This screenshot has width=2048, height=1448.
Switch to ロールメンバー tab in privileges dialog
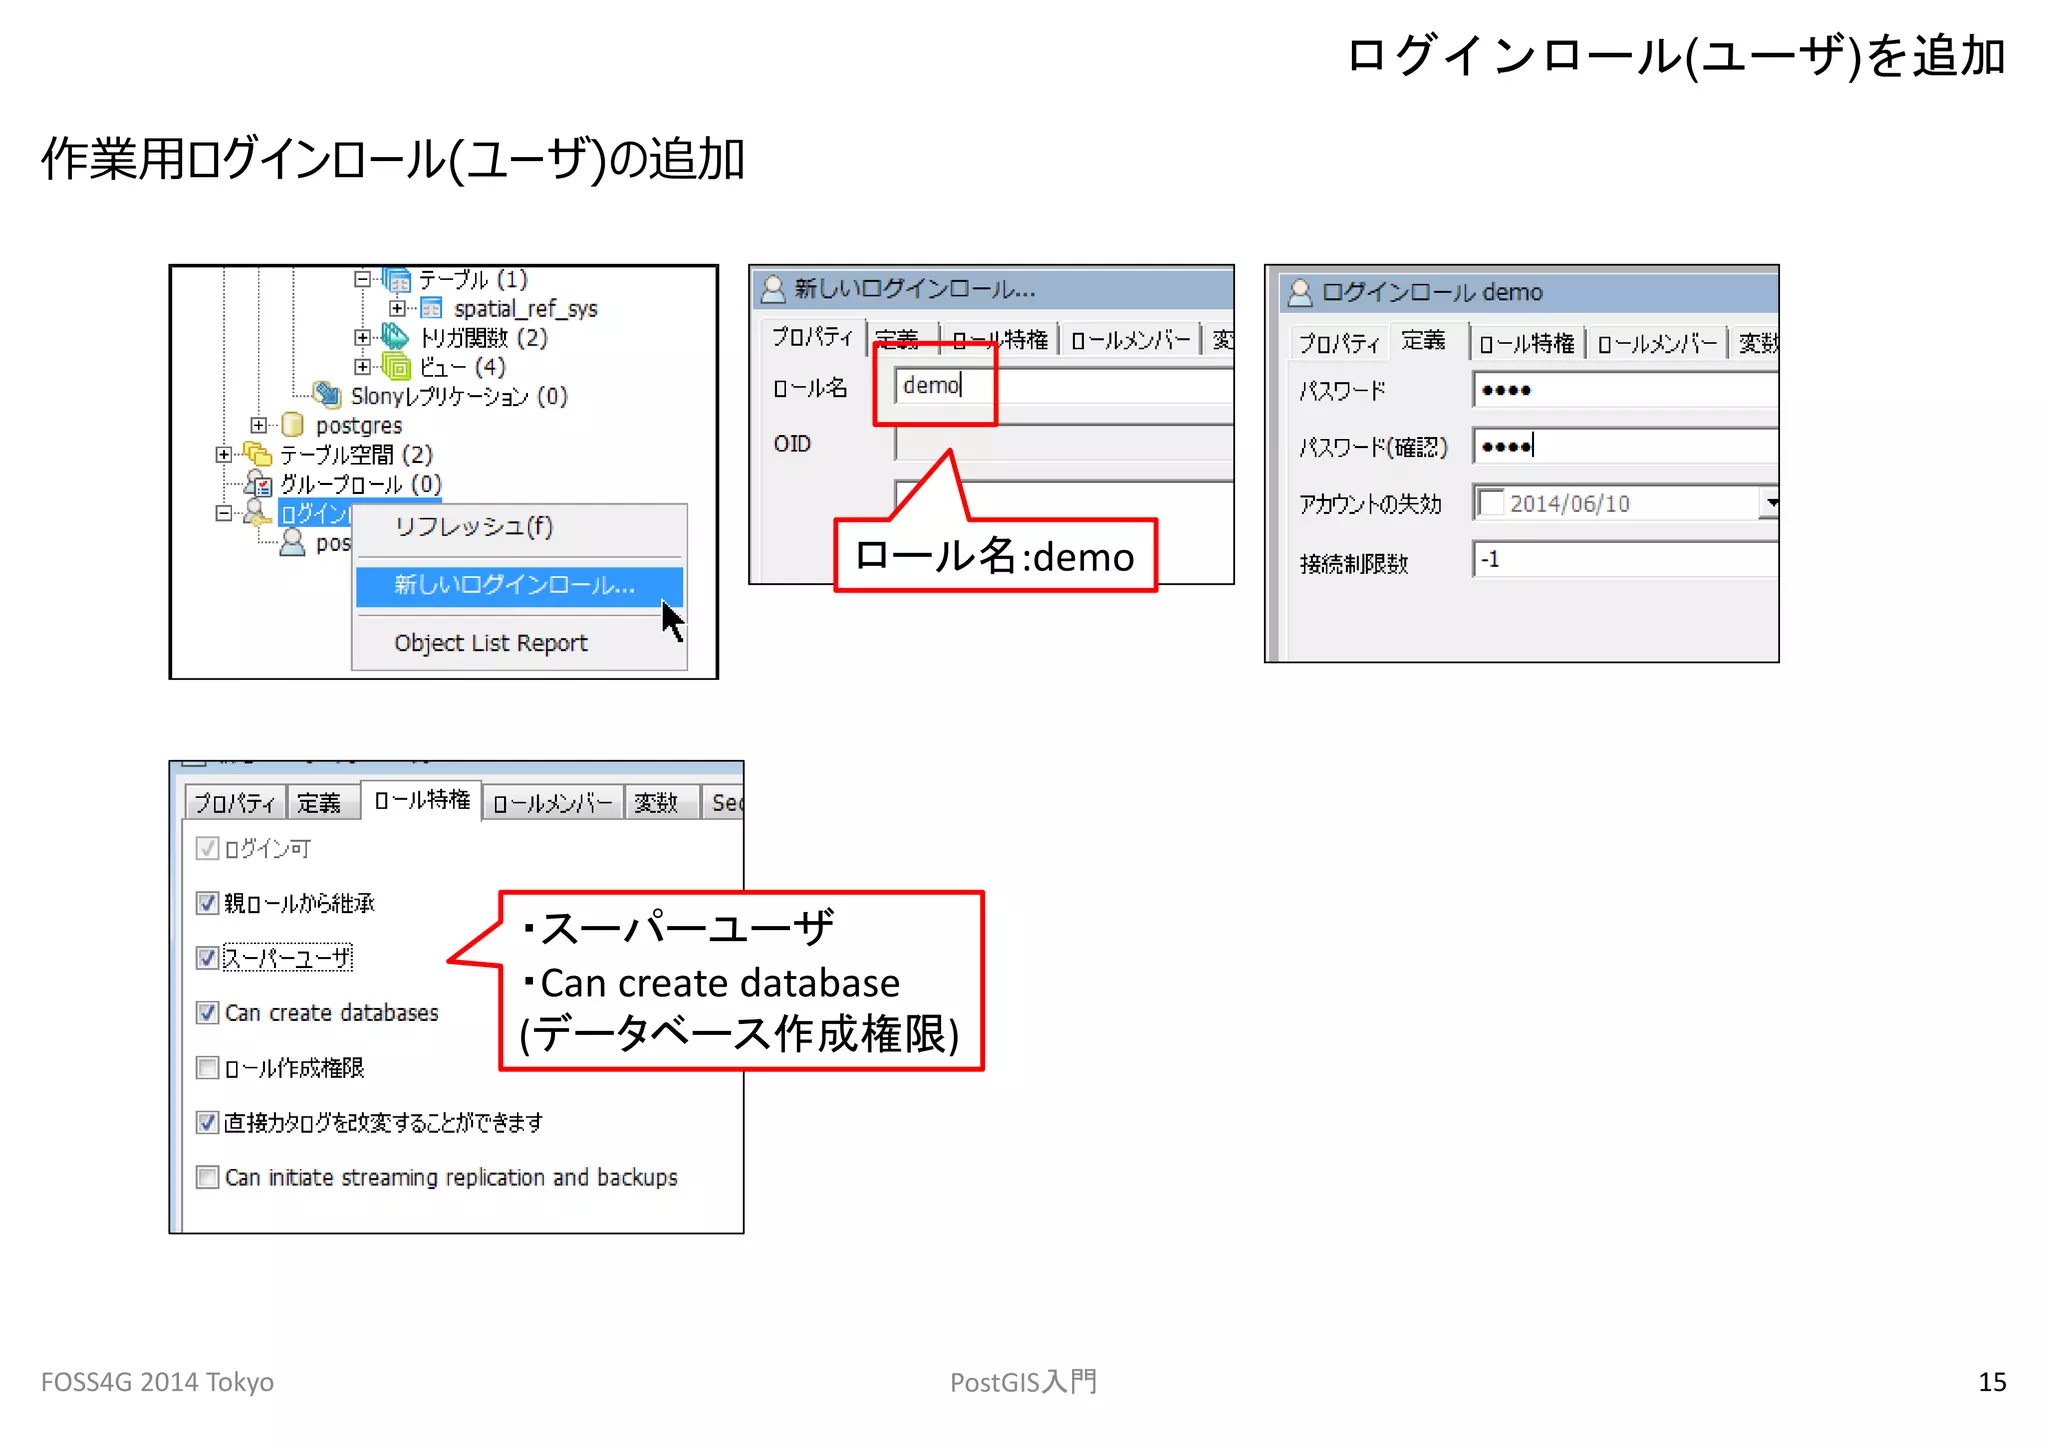[x=553, y=803]
